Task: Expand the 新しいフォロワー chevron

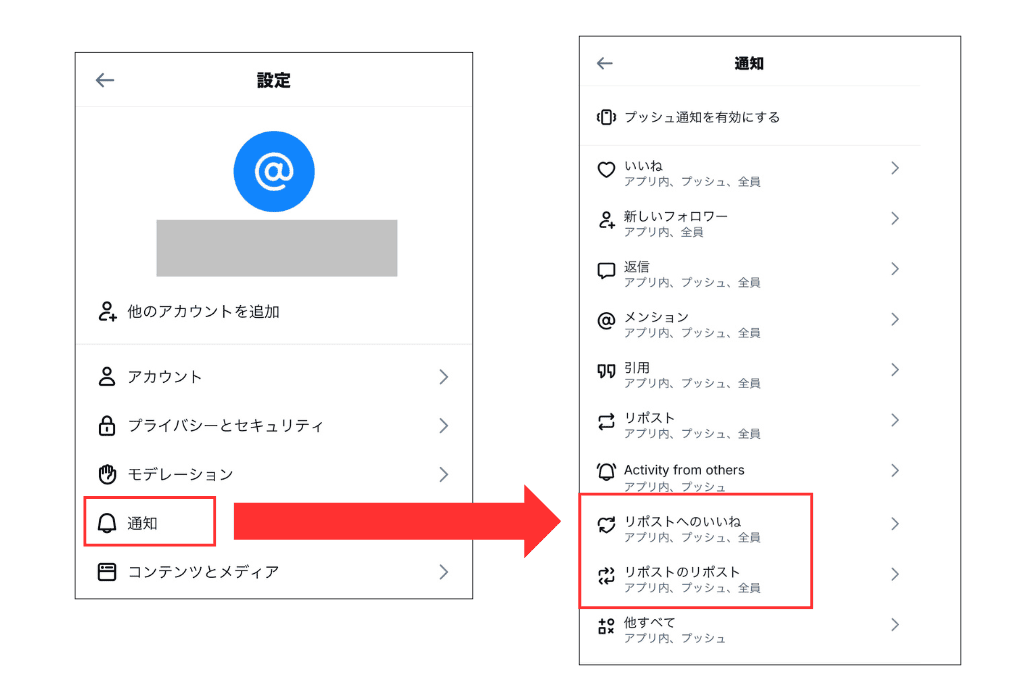Action: 895,219
